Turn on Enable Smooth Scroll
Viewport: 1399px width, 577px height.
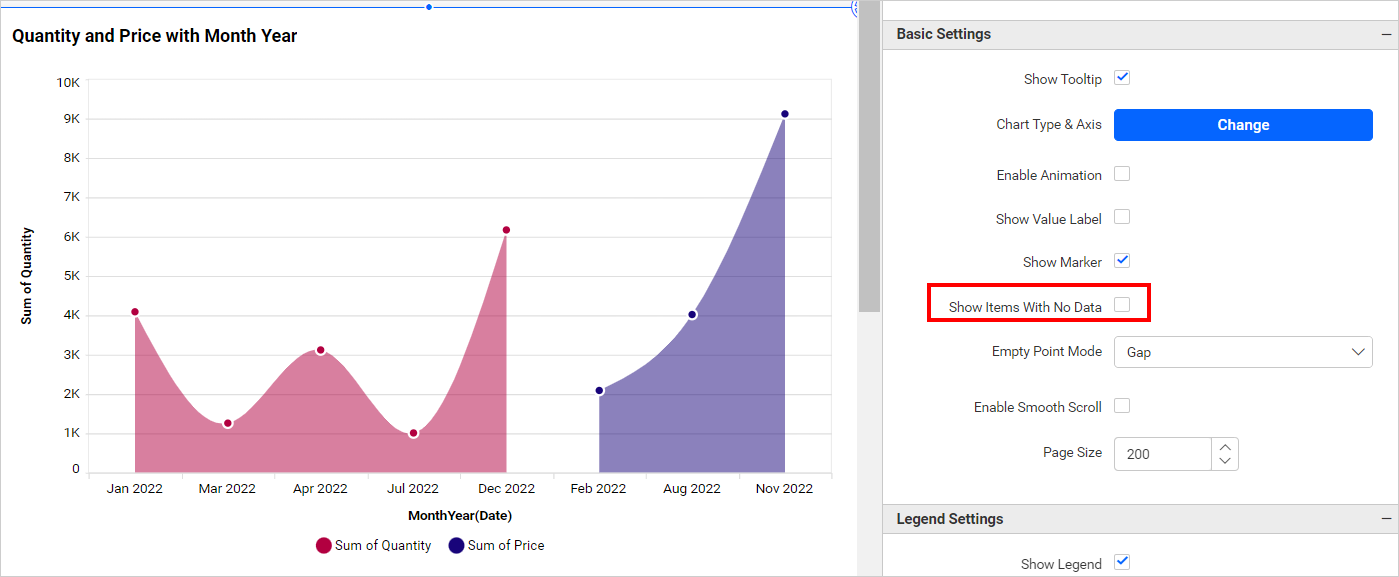pyautogui.click(x=1122, y=406)
